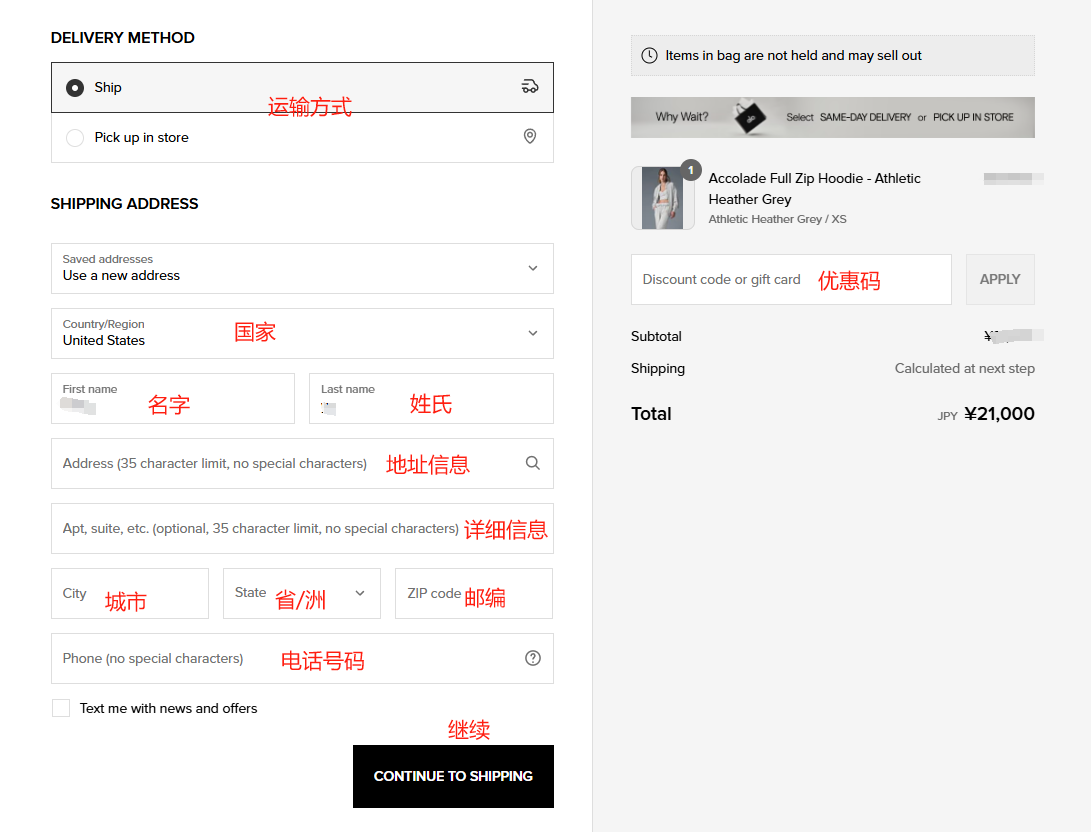Click the City input field

(129, 593)
